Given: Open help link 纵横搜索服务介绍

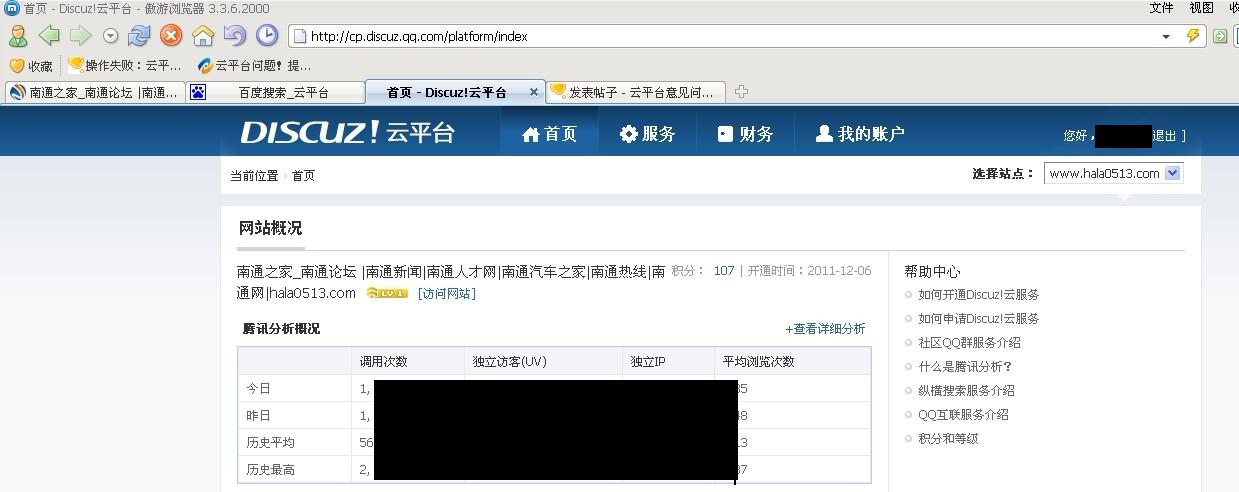Looking at the screenshot, I should point(966,391).
